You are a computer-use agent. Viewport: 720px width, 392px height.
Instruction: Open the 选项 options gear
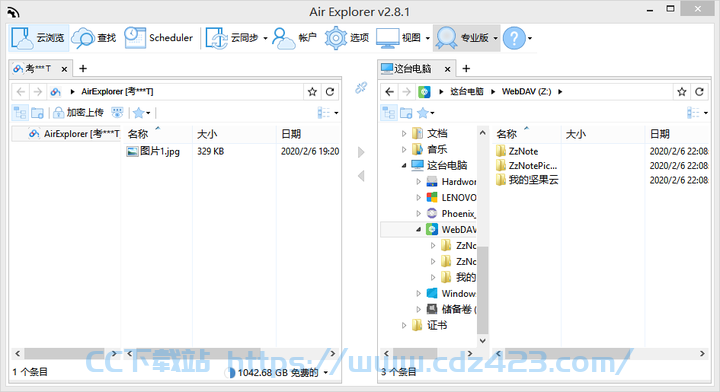click(347, 38)
